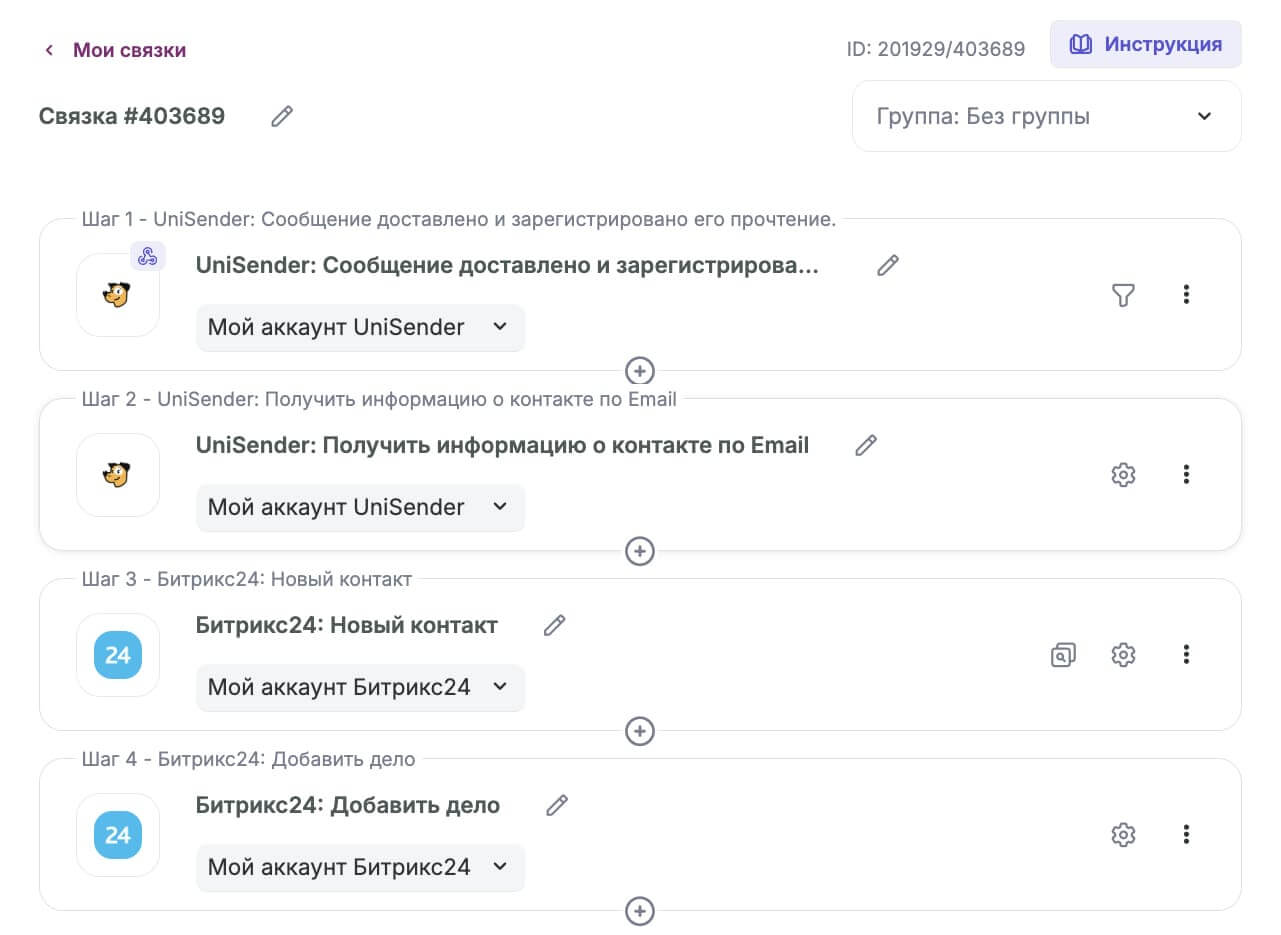The height and width of the screenshot is (935, 1281).
Task: Open the filter funnel for Шаг 1
Action: coord(1123,295)
